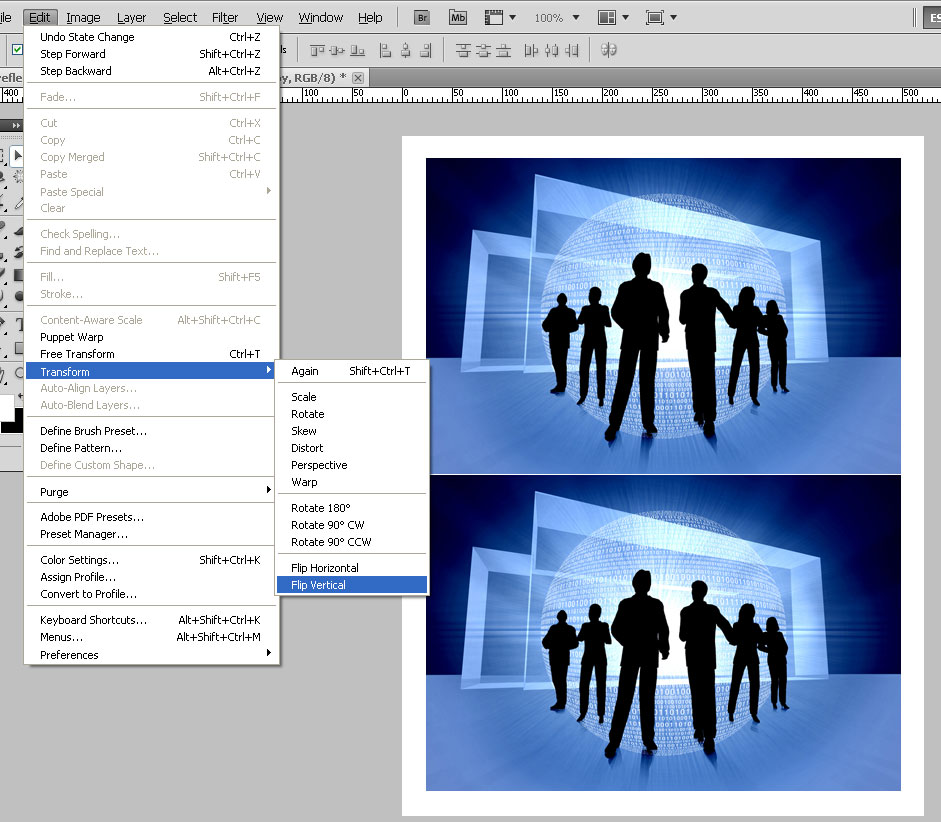Click the lower image on the canvas

coord(663,633)
